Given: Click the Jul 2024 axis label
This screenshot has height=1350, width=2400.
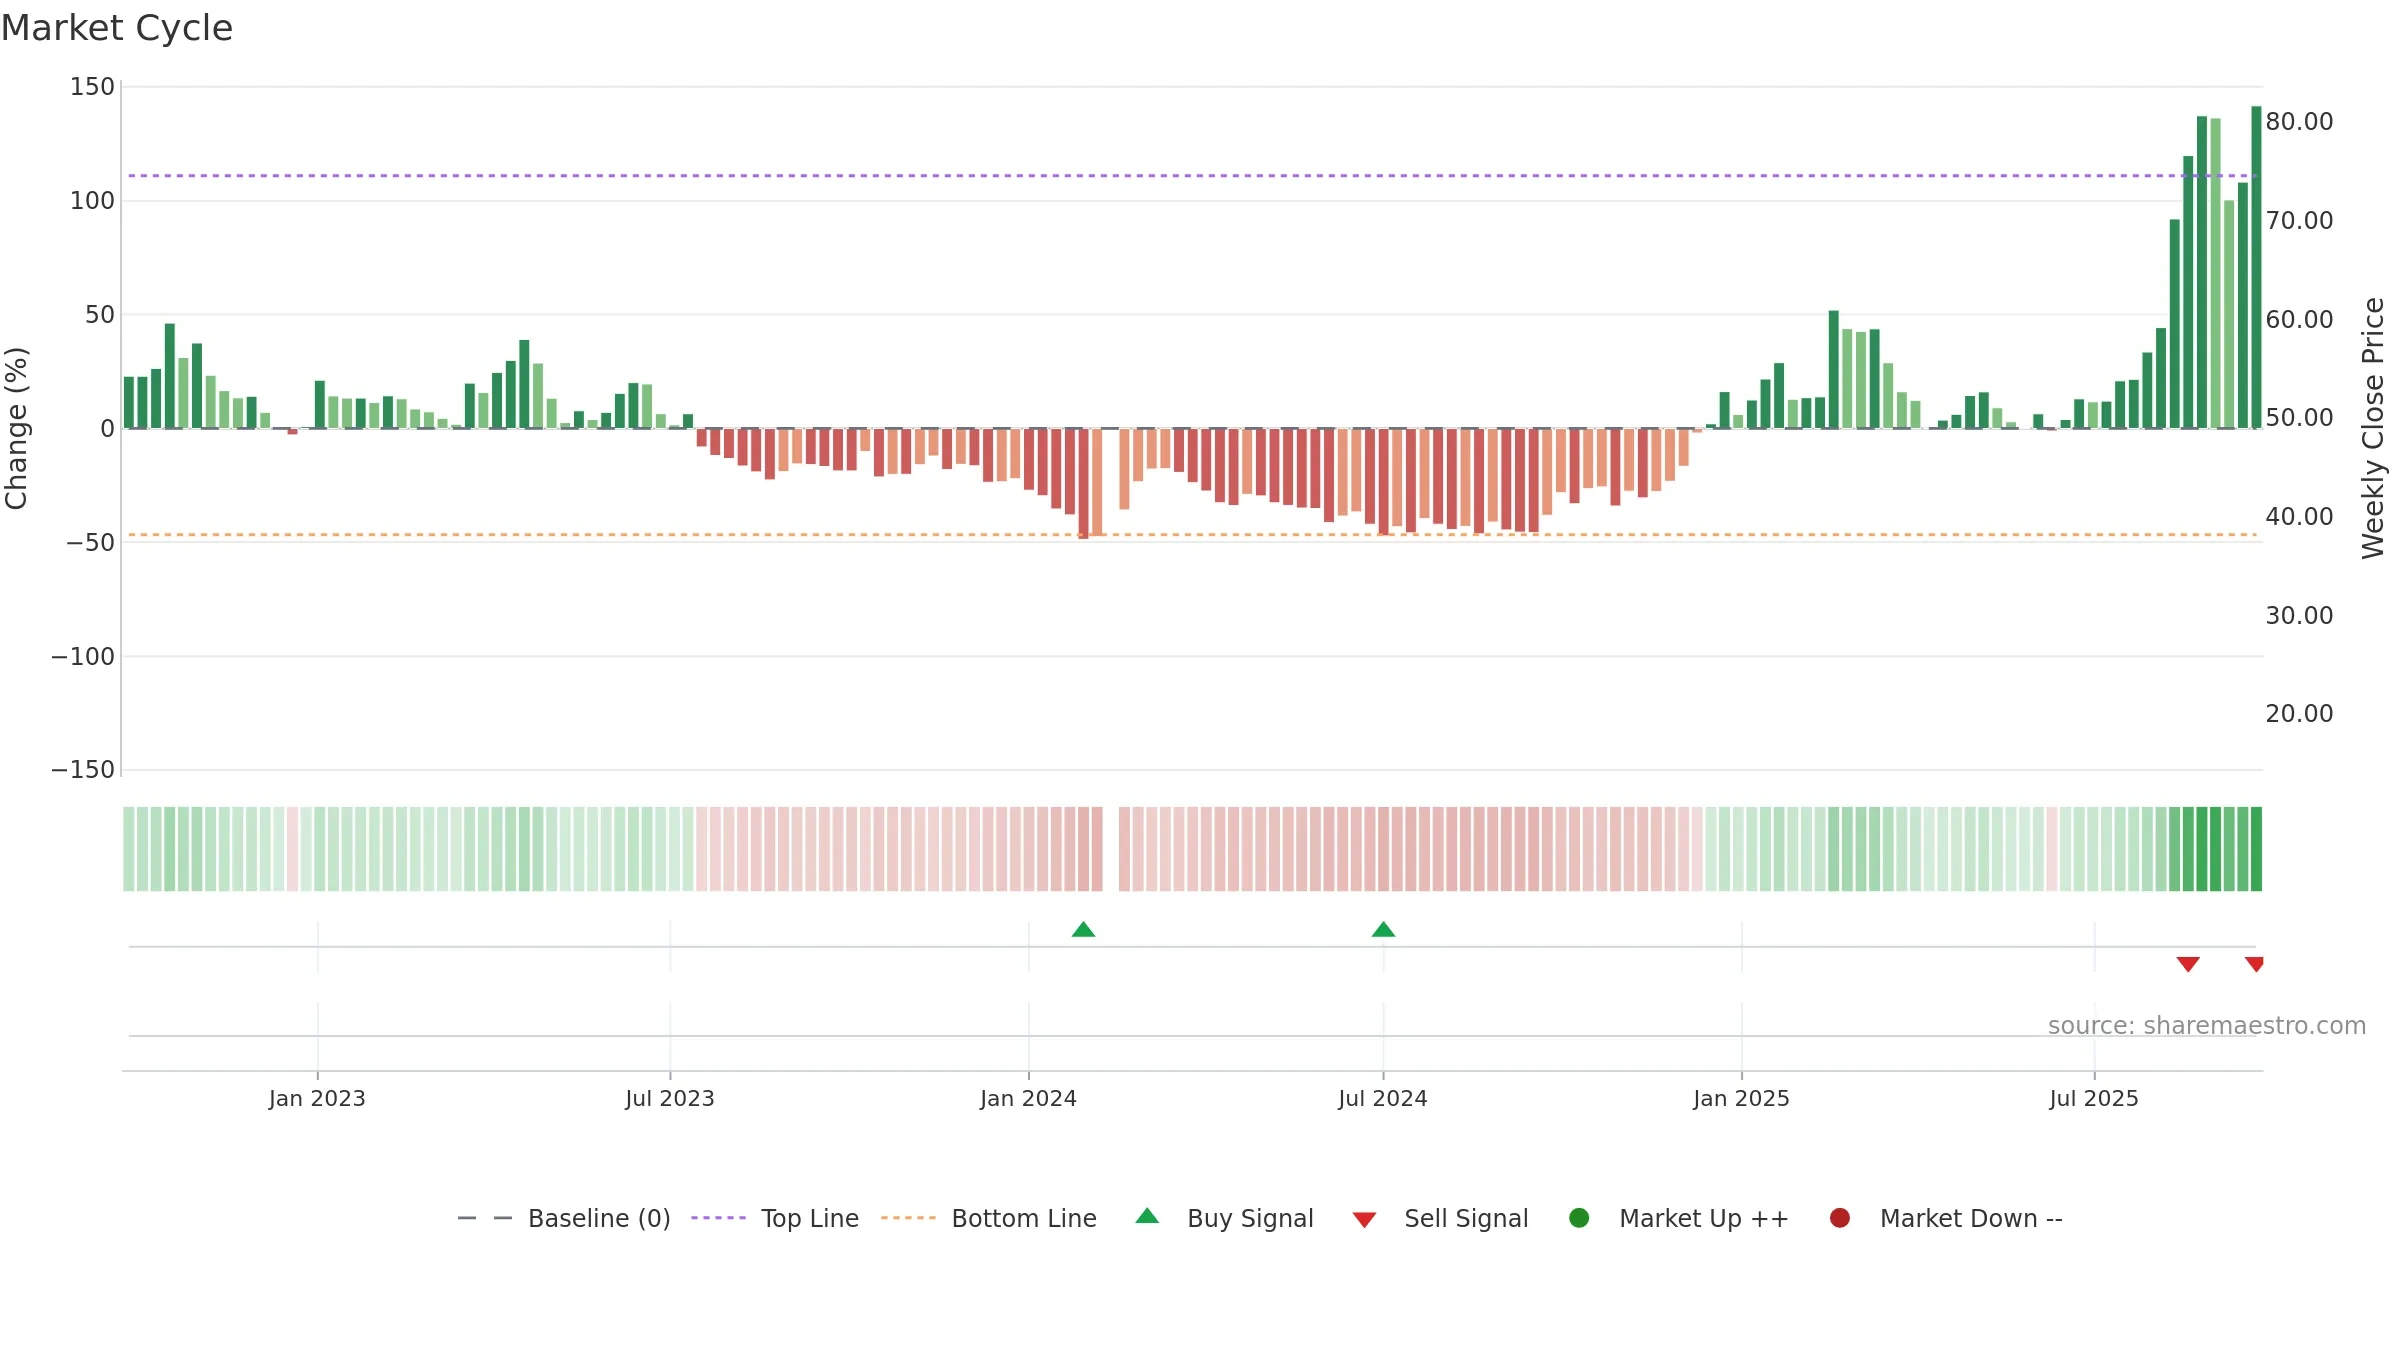Looking at the screenshot, I should (x=1383, y=1098).
